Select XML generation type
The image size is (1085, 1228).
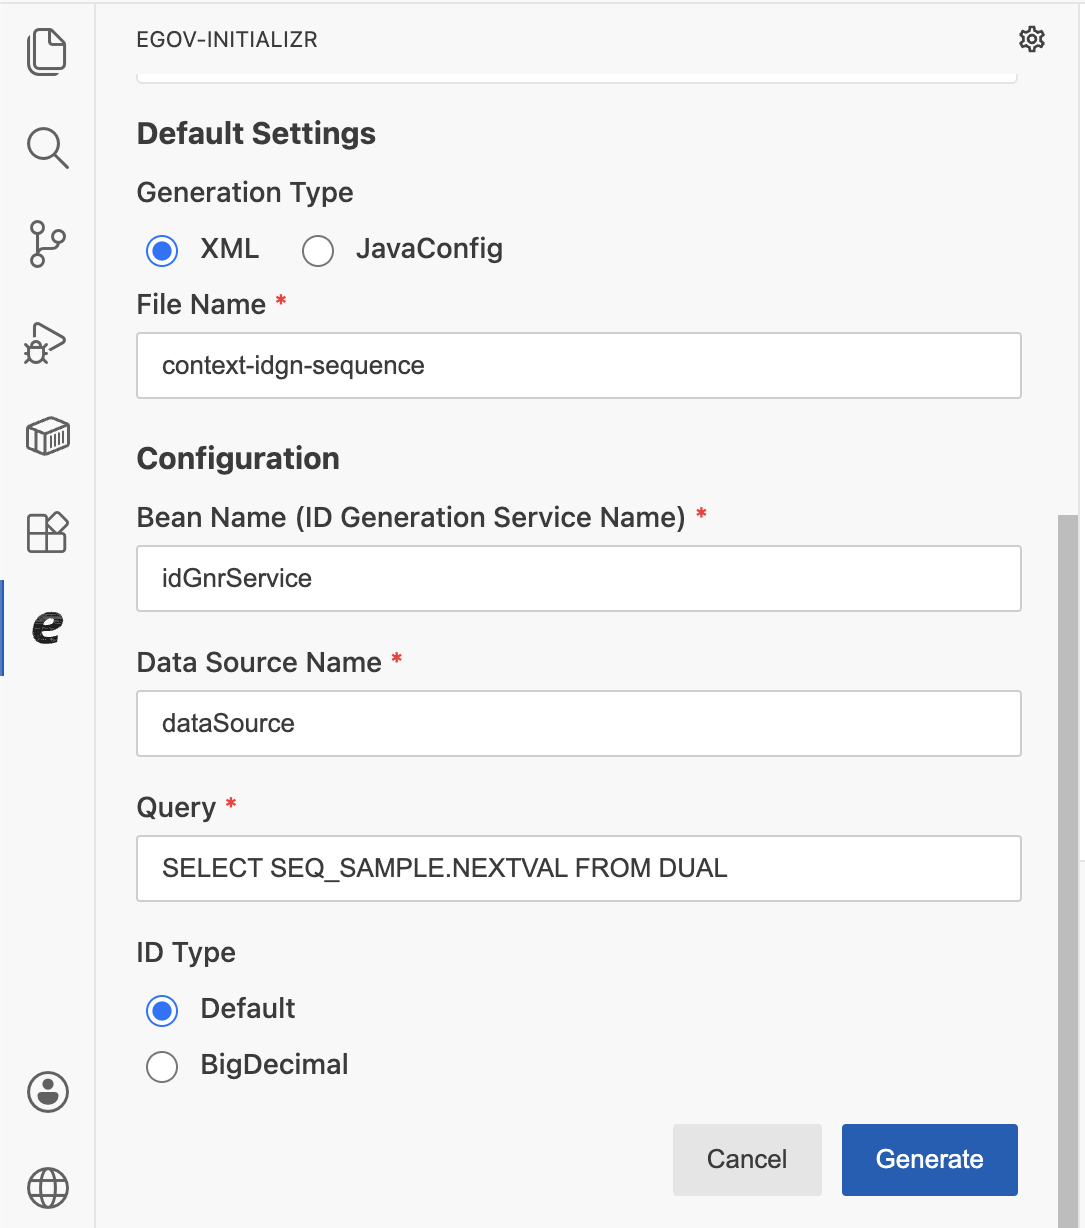(162, 250)
